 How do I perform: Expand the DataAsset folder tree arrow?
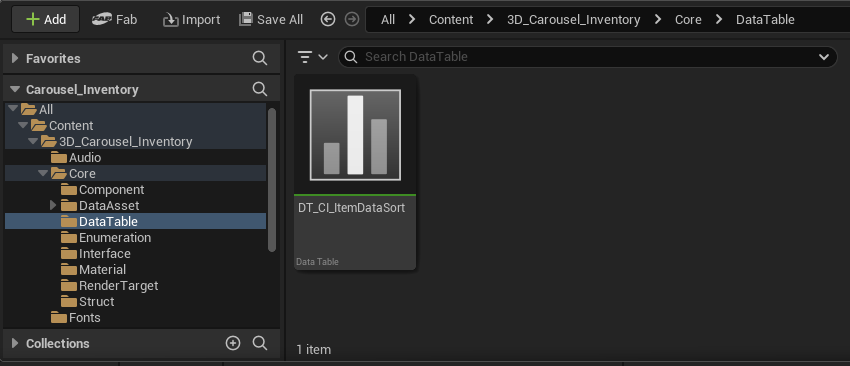(53, 206)
